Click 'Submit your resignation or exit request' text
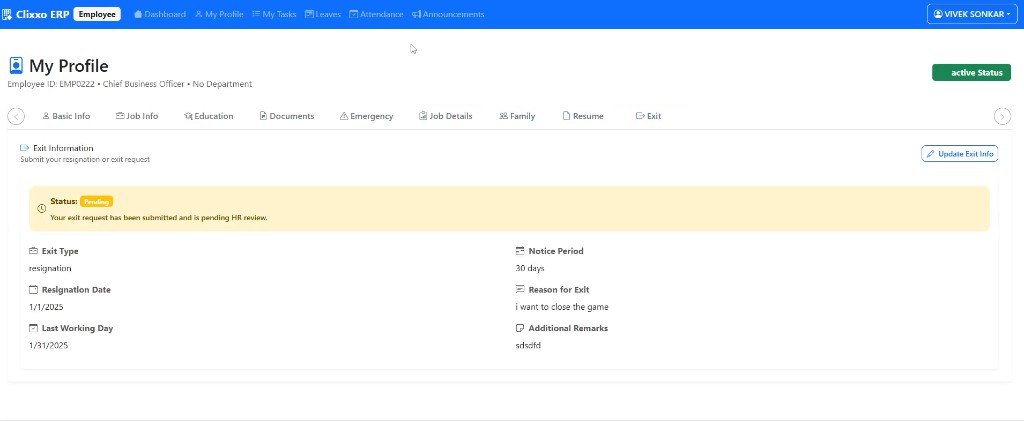The image size is (1024, 421). 85,159
